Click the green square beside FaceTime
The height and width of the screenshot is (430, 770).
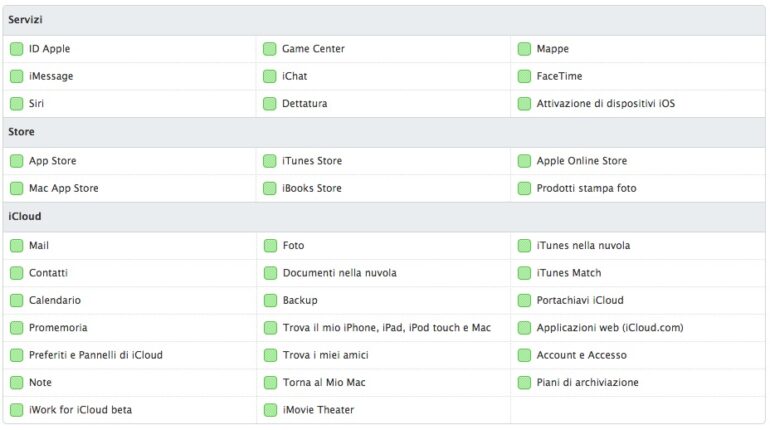[524, 76]
